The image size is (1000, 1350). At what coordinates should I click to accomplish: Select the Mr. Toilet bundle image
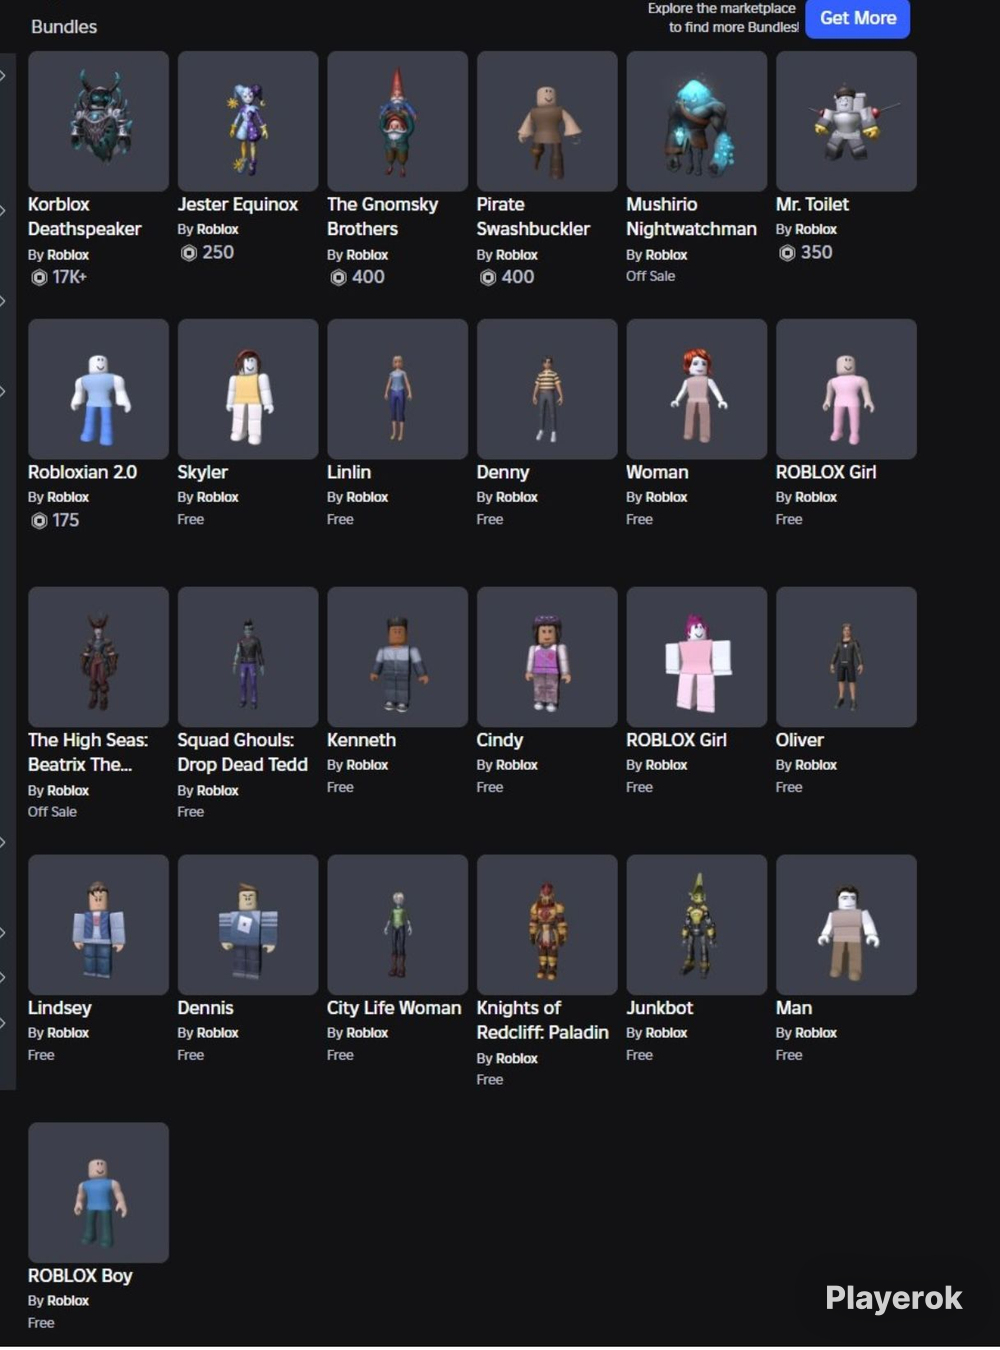(x=846, y=121)
